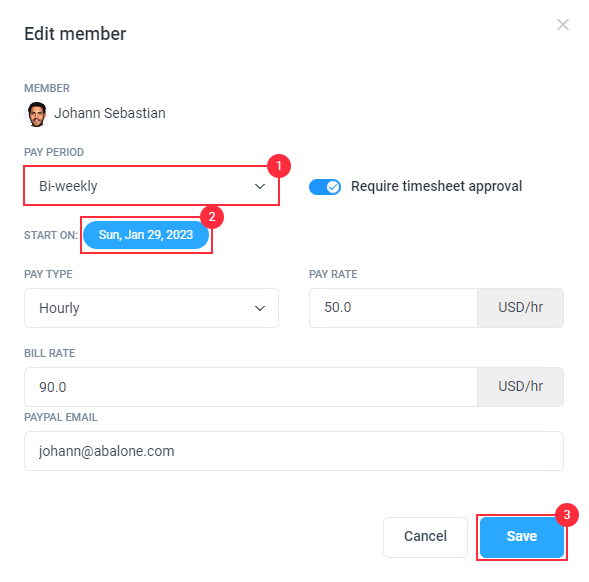Save the member changes

click(521, 537)
